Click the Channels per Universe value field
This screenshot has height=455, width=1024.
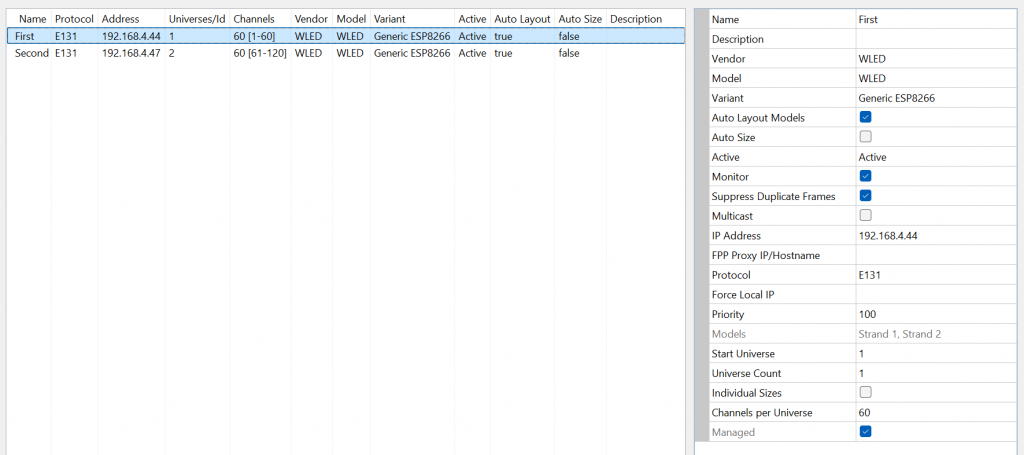[935, 412]
